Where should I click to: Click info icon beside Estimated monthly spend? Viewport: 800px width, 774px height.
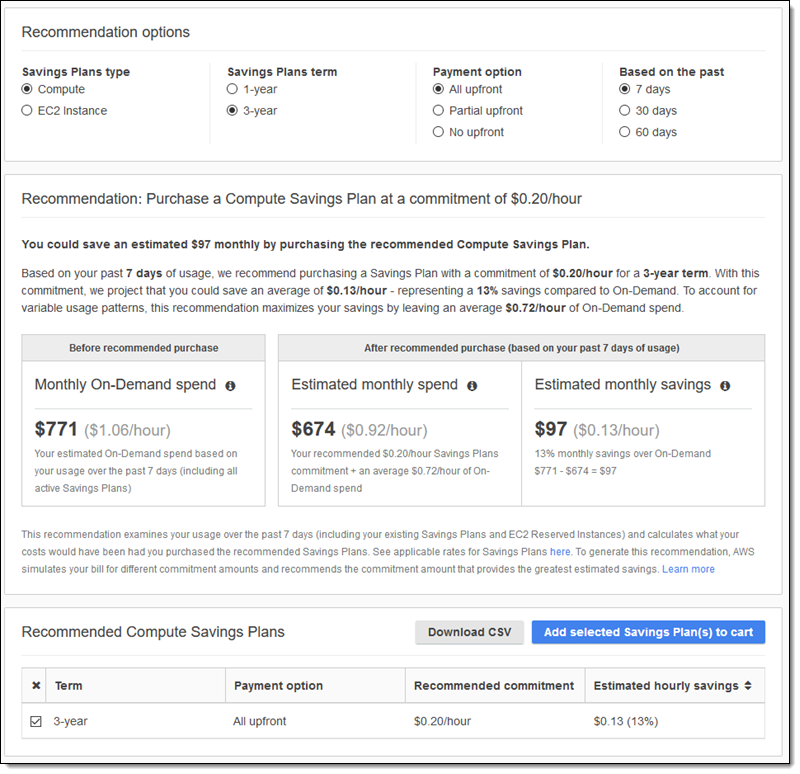472,385
